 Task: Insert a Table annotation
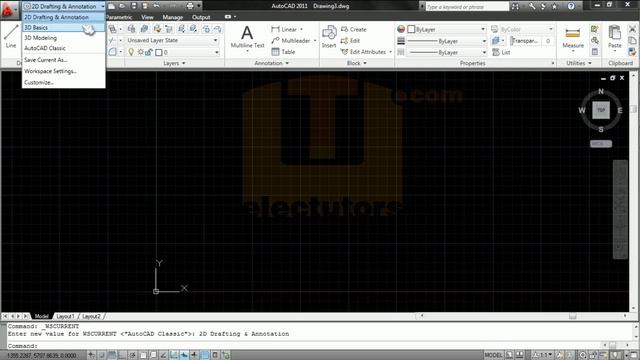(283, 52)
